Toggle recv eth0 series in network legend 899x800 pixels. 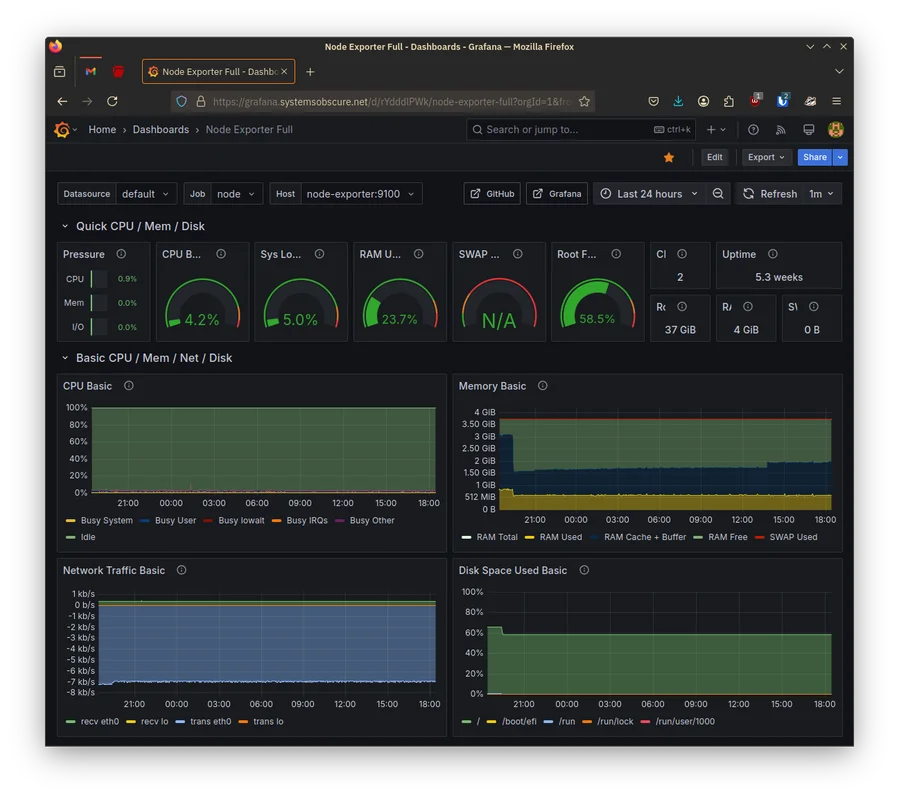99,721
